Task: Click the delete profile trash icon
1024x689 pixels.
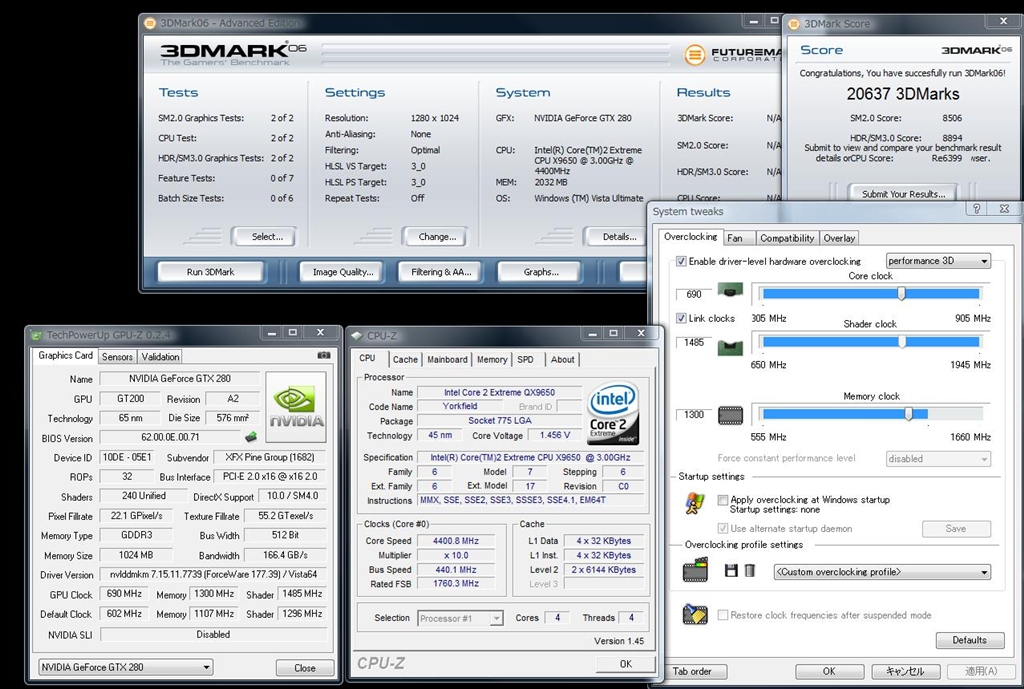Action: pyautogui.click(x=749, y=571)
